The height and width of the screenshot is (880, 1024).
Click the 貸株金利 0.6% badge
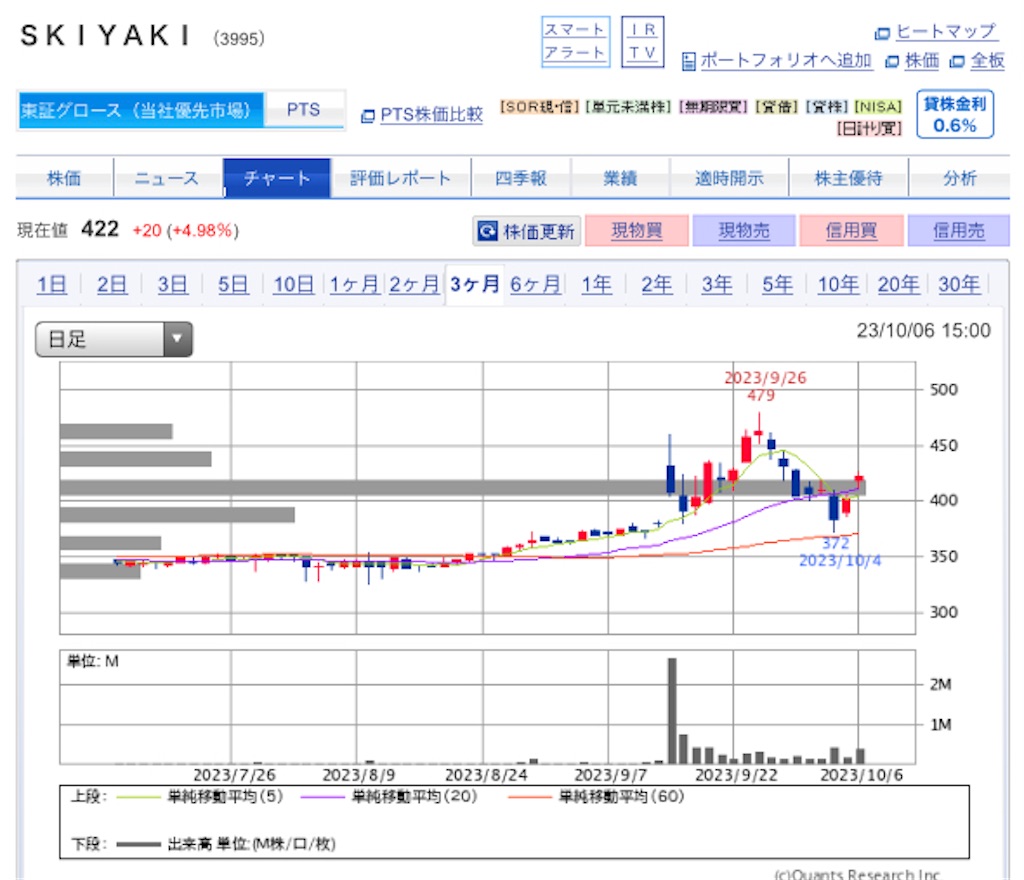pos(955,114)
